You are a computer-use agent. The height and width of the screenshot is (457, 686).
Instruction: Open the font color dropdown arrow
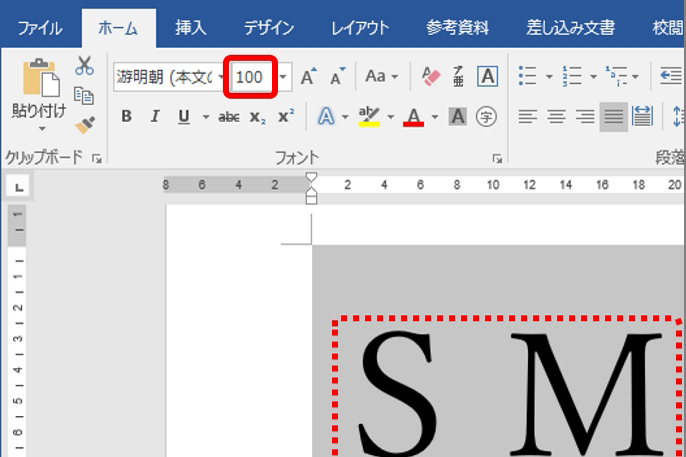434,117
